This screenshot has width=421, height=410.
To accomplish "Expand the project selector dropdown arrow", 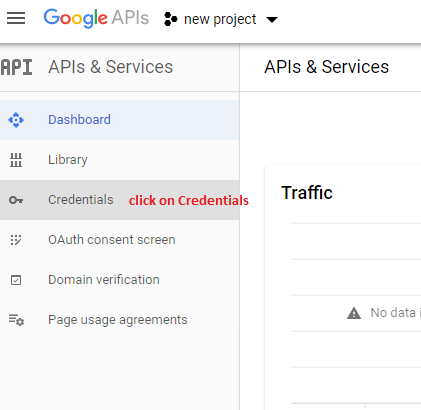I will [x=272, y=20].
